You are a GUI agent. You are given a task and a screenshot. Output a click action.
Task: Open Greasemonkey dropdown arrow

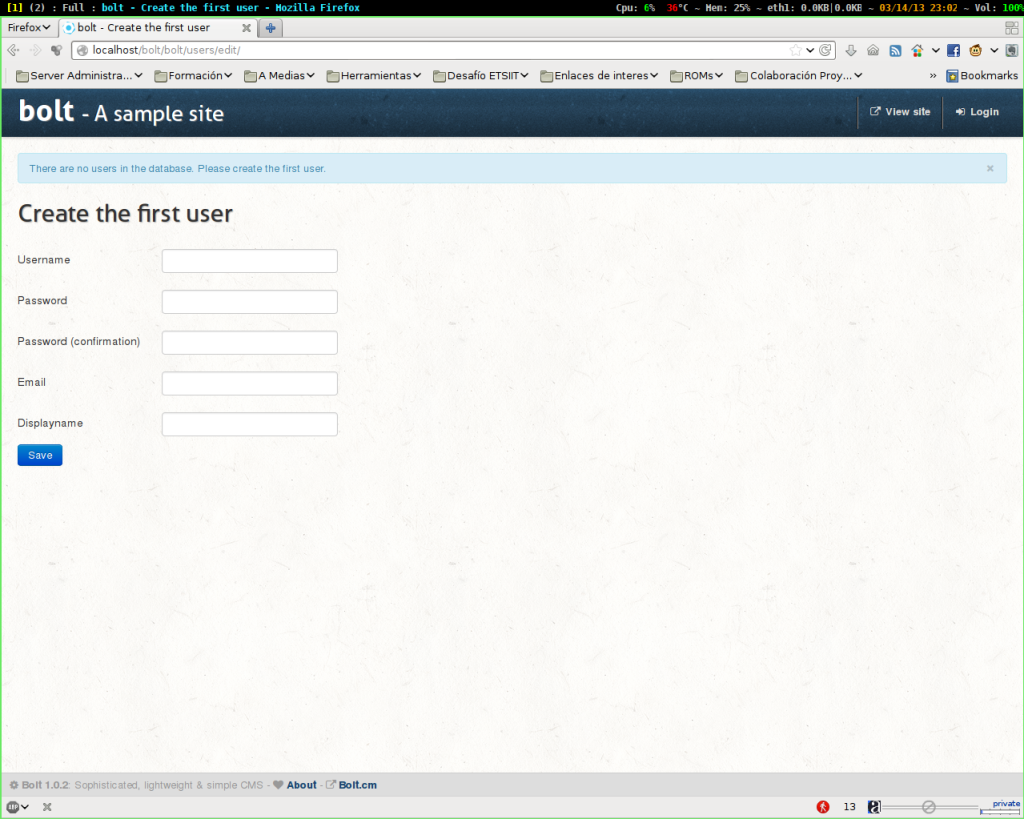[x=994, y=50]
